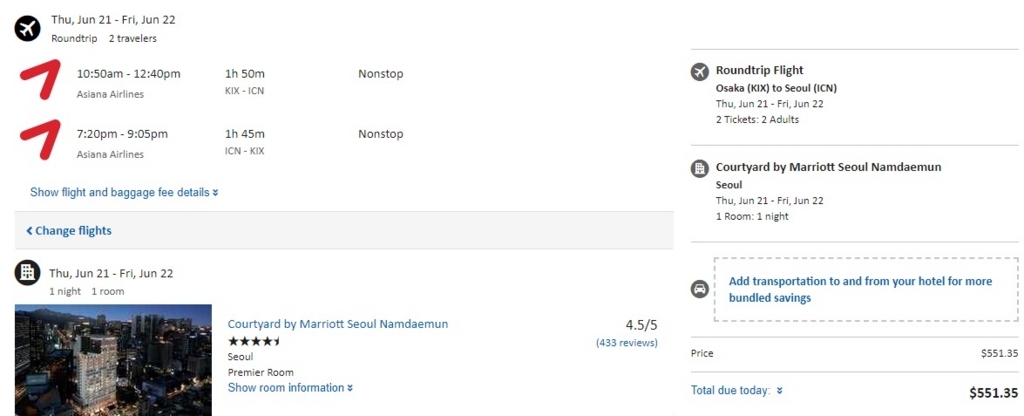The image size is (1024, 416).
Task: Click the return 7:20pm - 9:05pm flight time
Action: pyautogui.click(x=122, y=134)
